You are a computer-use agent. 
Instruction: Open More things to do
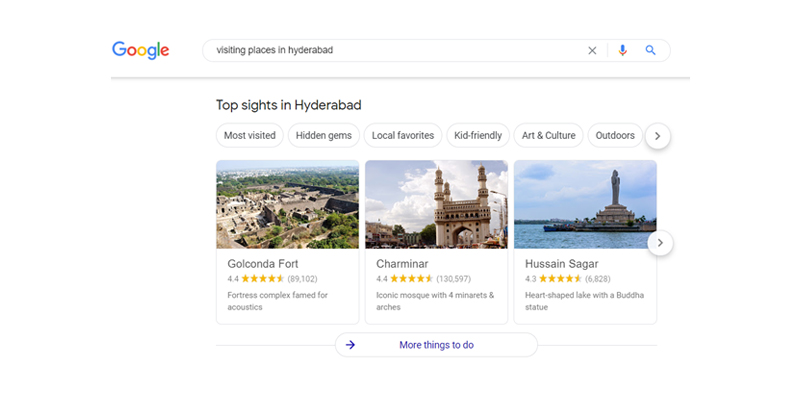point(436,345)
